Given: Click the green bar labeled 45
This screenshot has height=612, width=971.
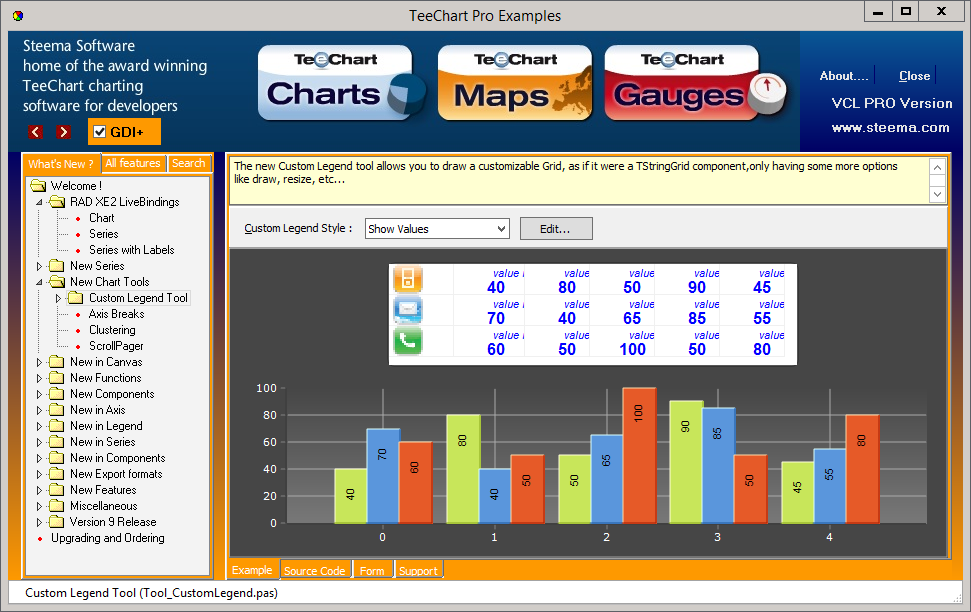Looking at the screenshot, I should tap(798, 492).
